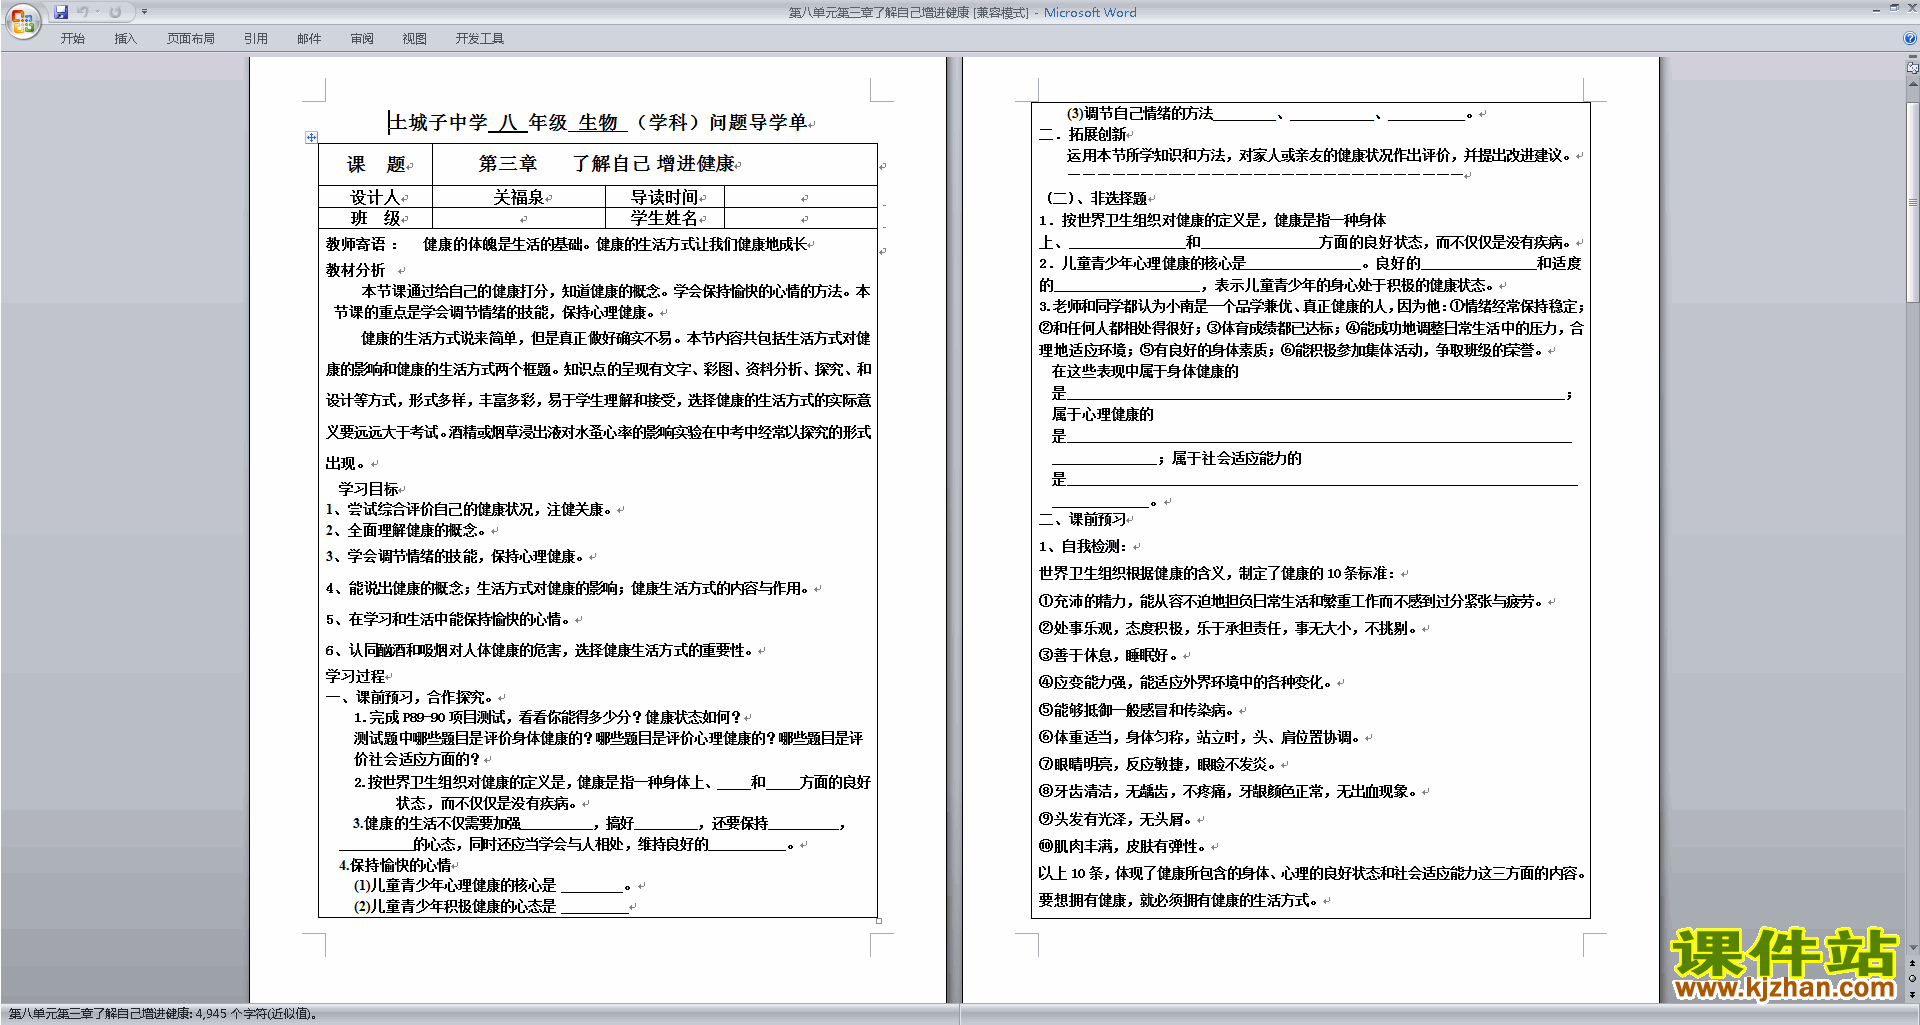
Task: Open the round Office button menu
Action: (x=23, y=21)
